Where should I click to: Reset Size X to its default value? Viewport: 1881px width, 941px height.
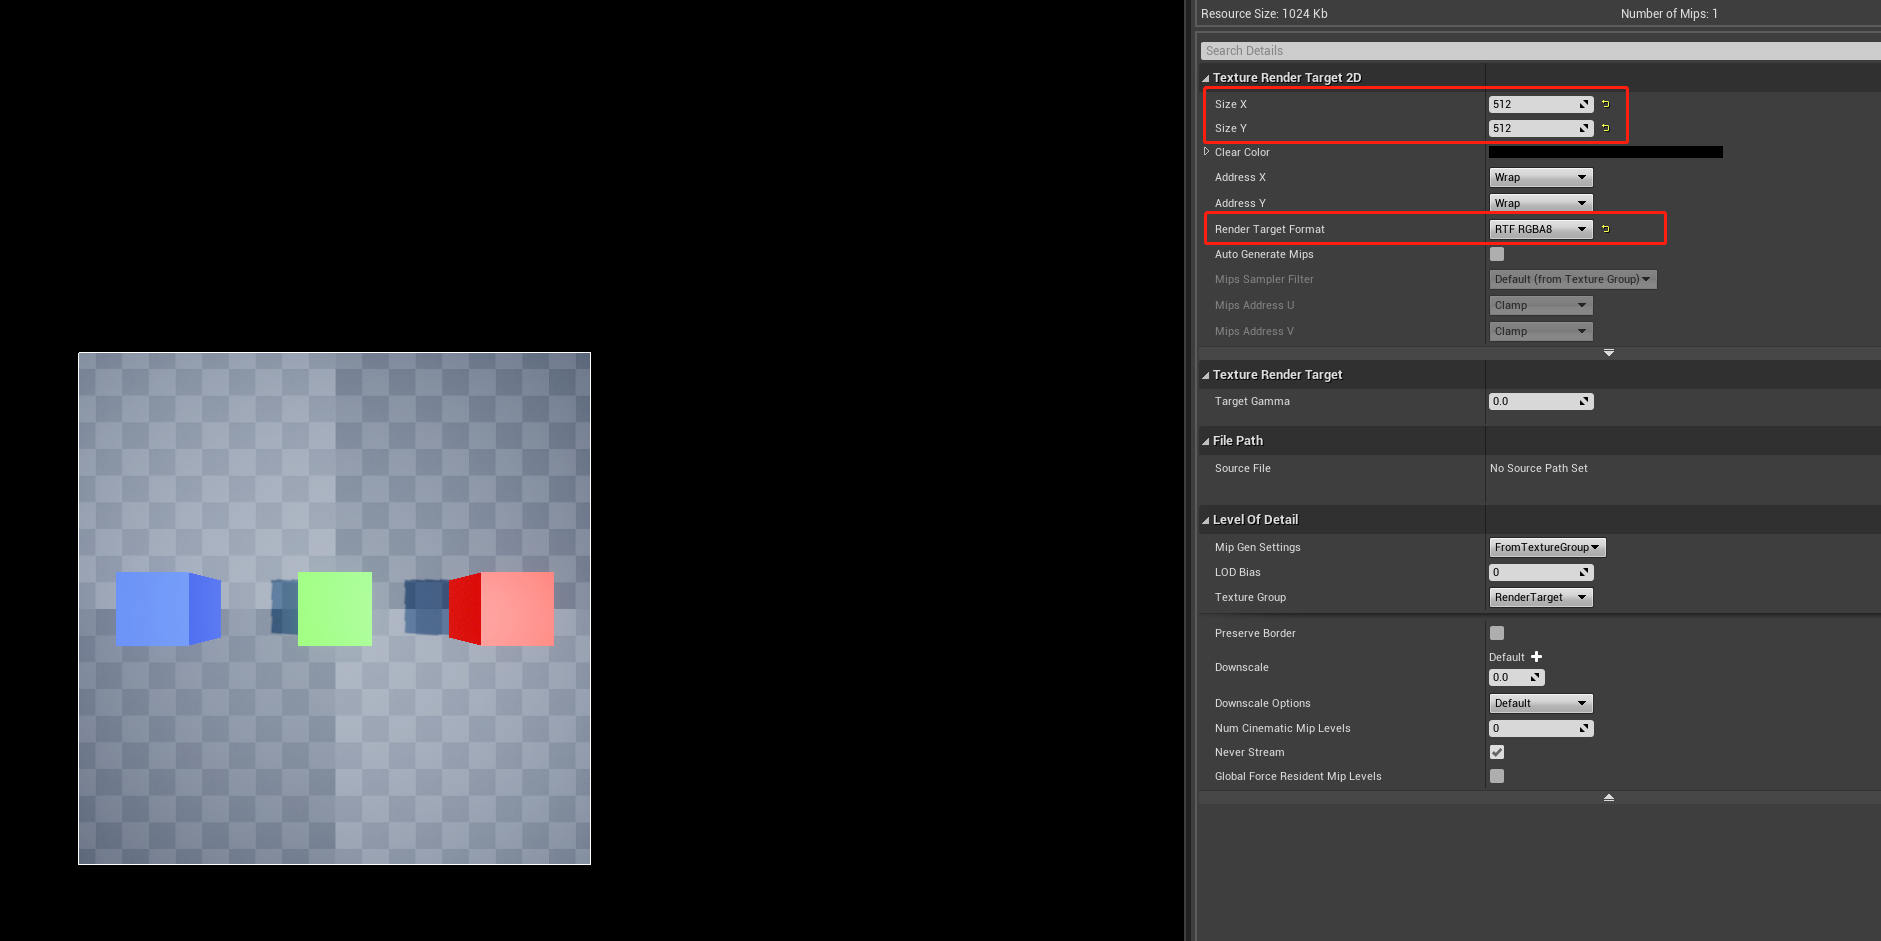(1605, 103)
